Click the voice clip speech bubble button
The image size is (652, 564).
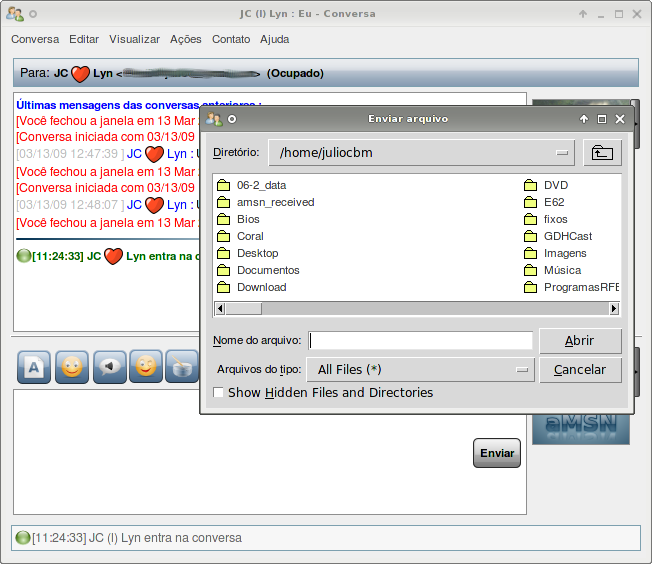110,367
